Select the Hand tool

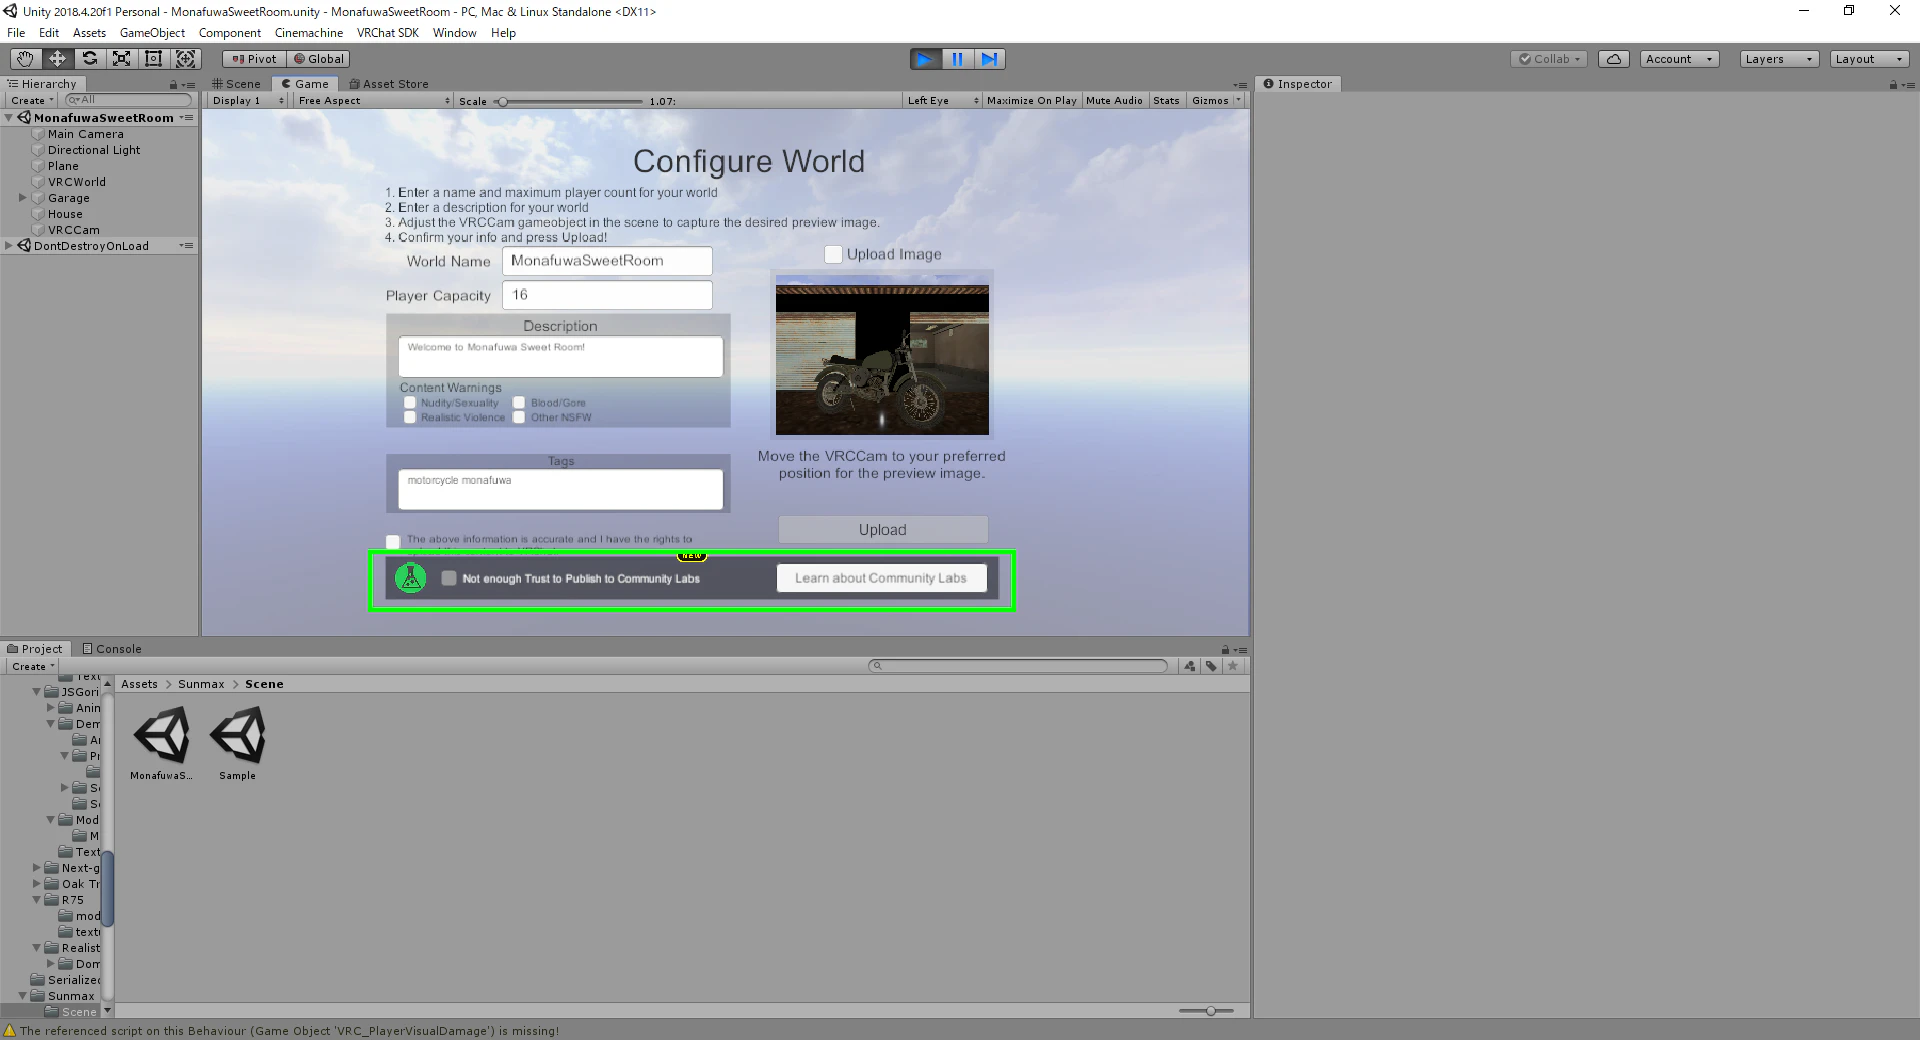pyautogui.click(x=25, y=59)
